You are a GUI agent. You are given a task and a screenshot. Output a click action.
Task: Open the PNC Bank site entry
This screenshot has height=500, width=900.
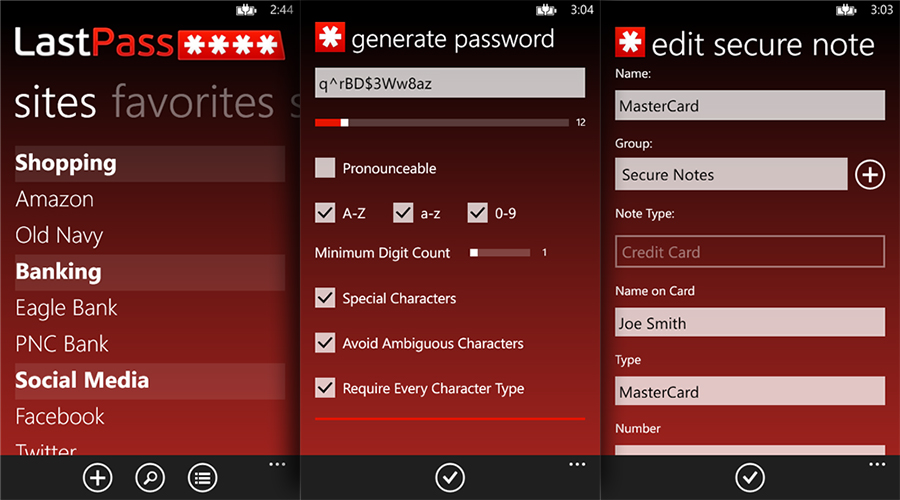click(62, 344)
